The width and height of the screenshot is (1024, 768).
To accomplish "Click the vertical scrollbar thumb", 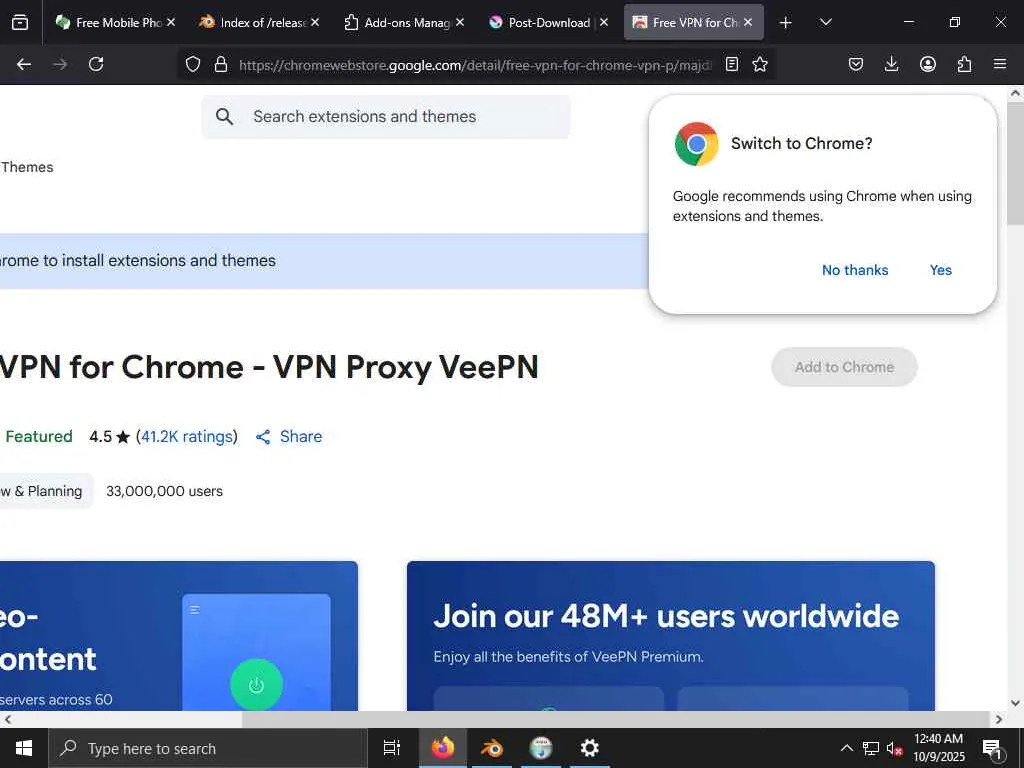I will pos(1016,163).
